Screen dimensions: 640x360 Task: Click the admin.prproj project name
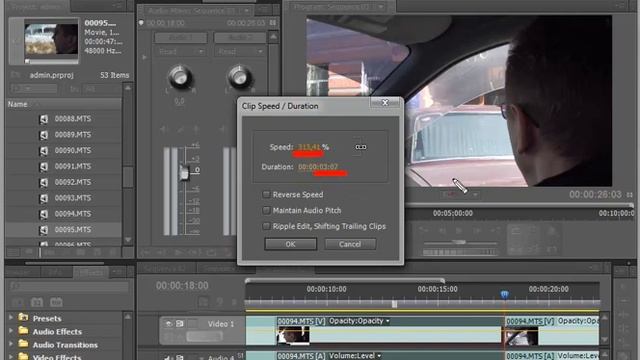51,76
